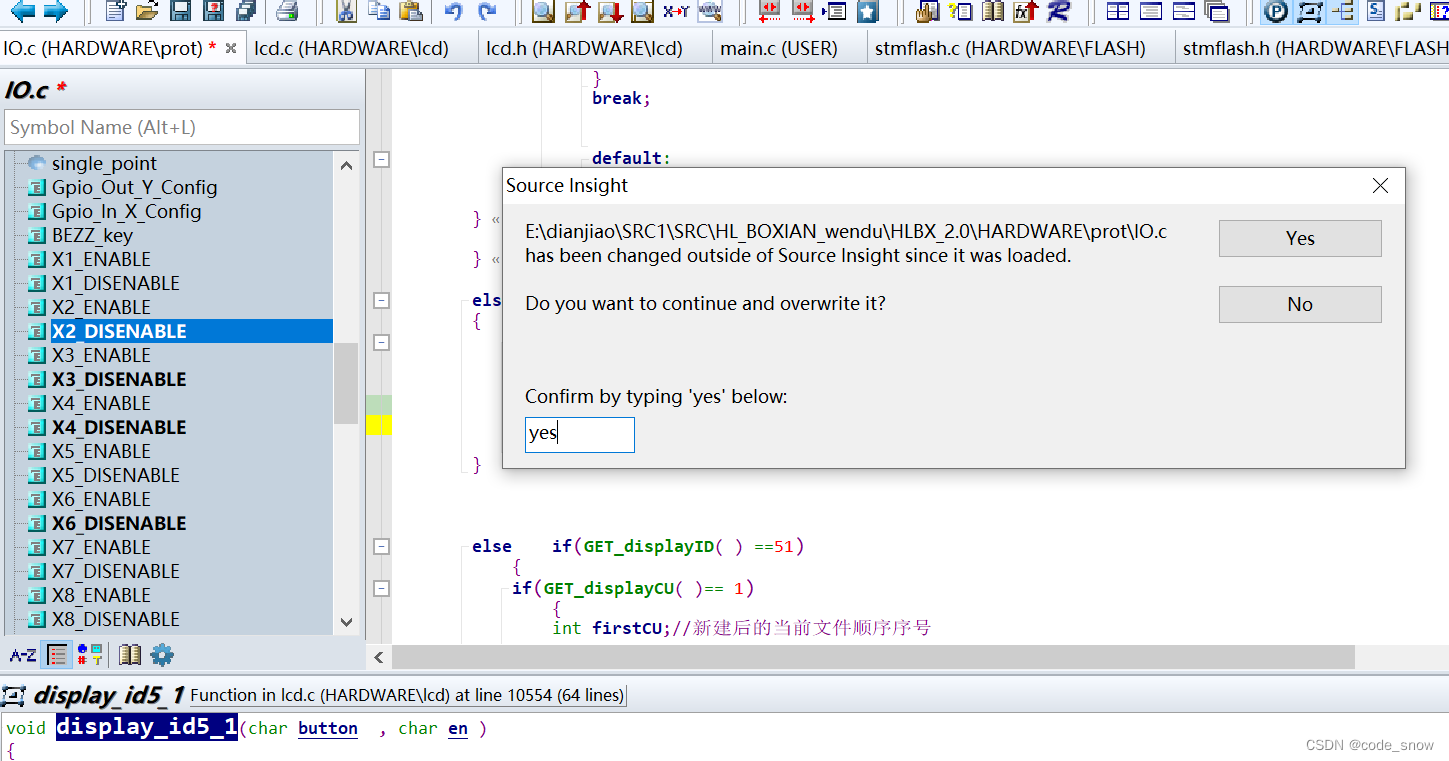Select X3_DISENABLE symbol
1449x761 pixels.
(x=119, y=379)
